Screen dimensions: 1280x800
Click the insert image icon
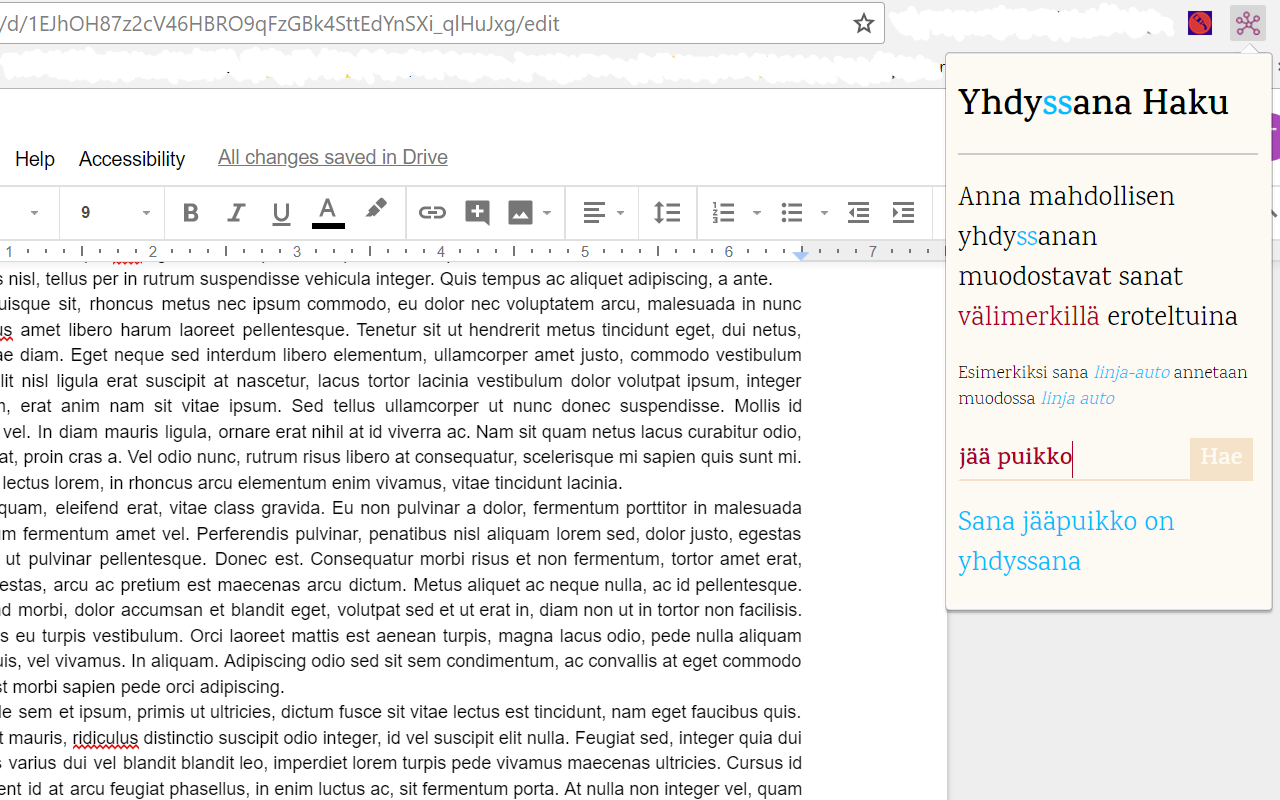[x=520, y=213]
